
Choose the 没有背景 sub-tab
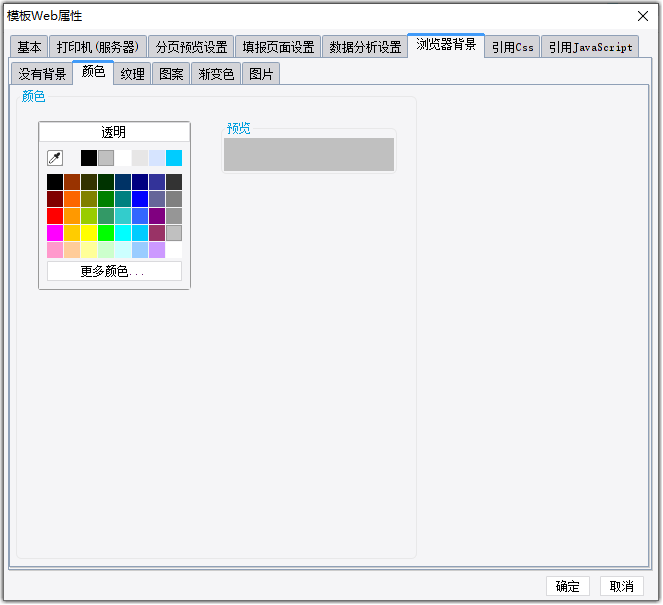[42, 74]
